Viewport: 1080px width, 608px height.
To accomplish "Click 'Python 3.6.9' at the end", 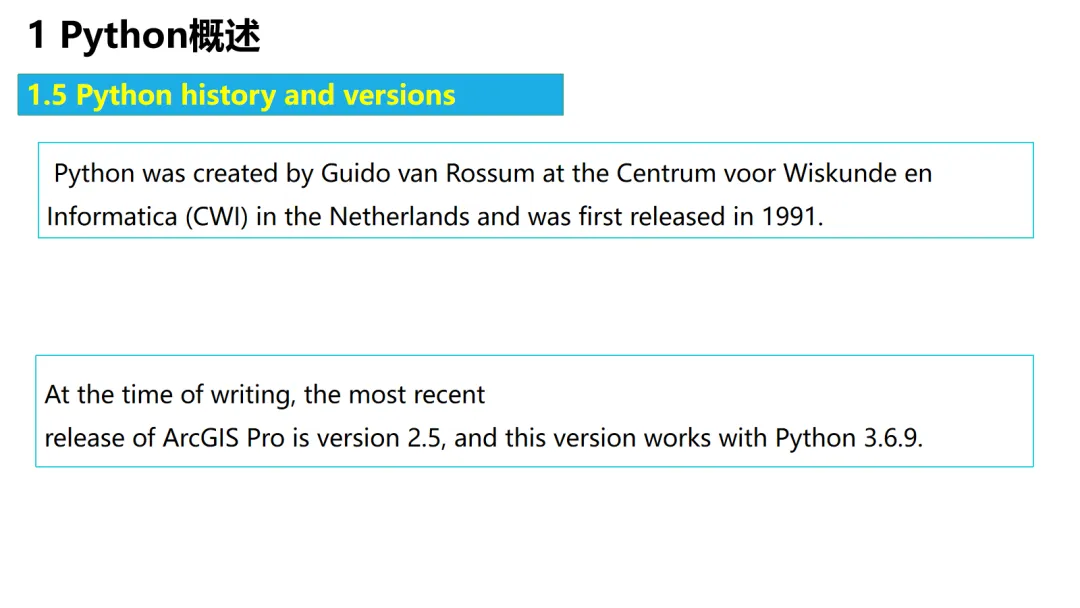I will [x=847, y=438].
